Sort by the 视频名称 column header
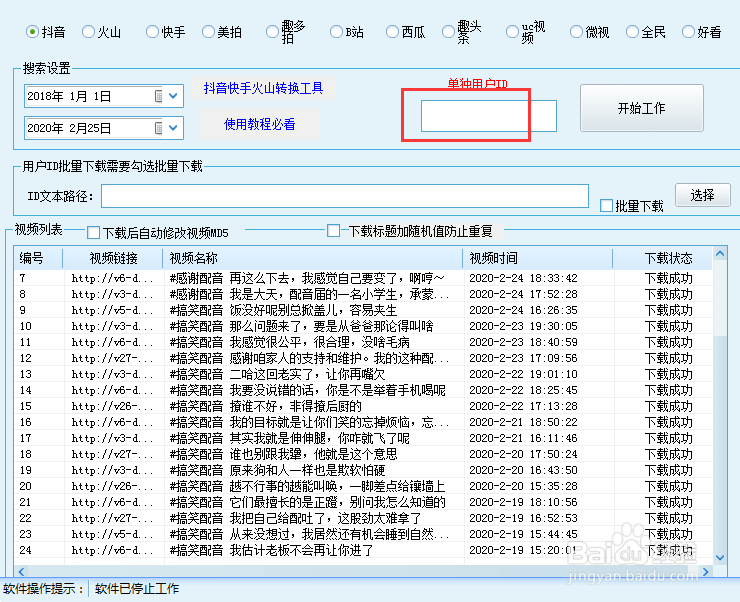The width and height of the screenshot is (740, 602). tap(312, 258)
